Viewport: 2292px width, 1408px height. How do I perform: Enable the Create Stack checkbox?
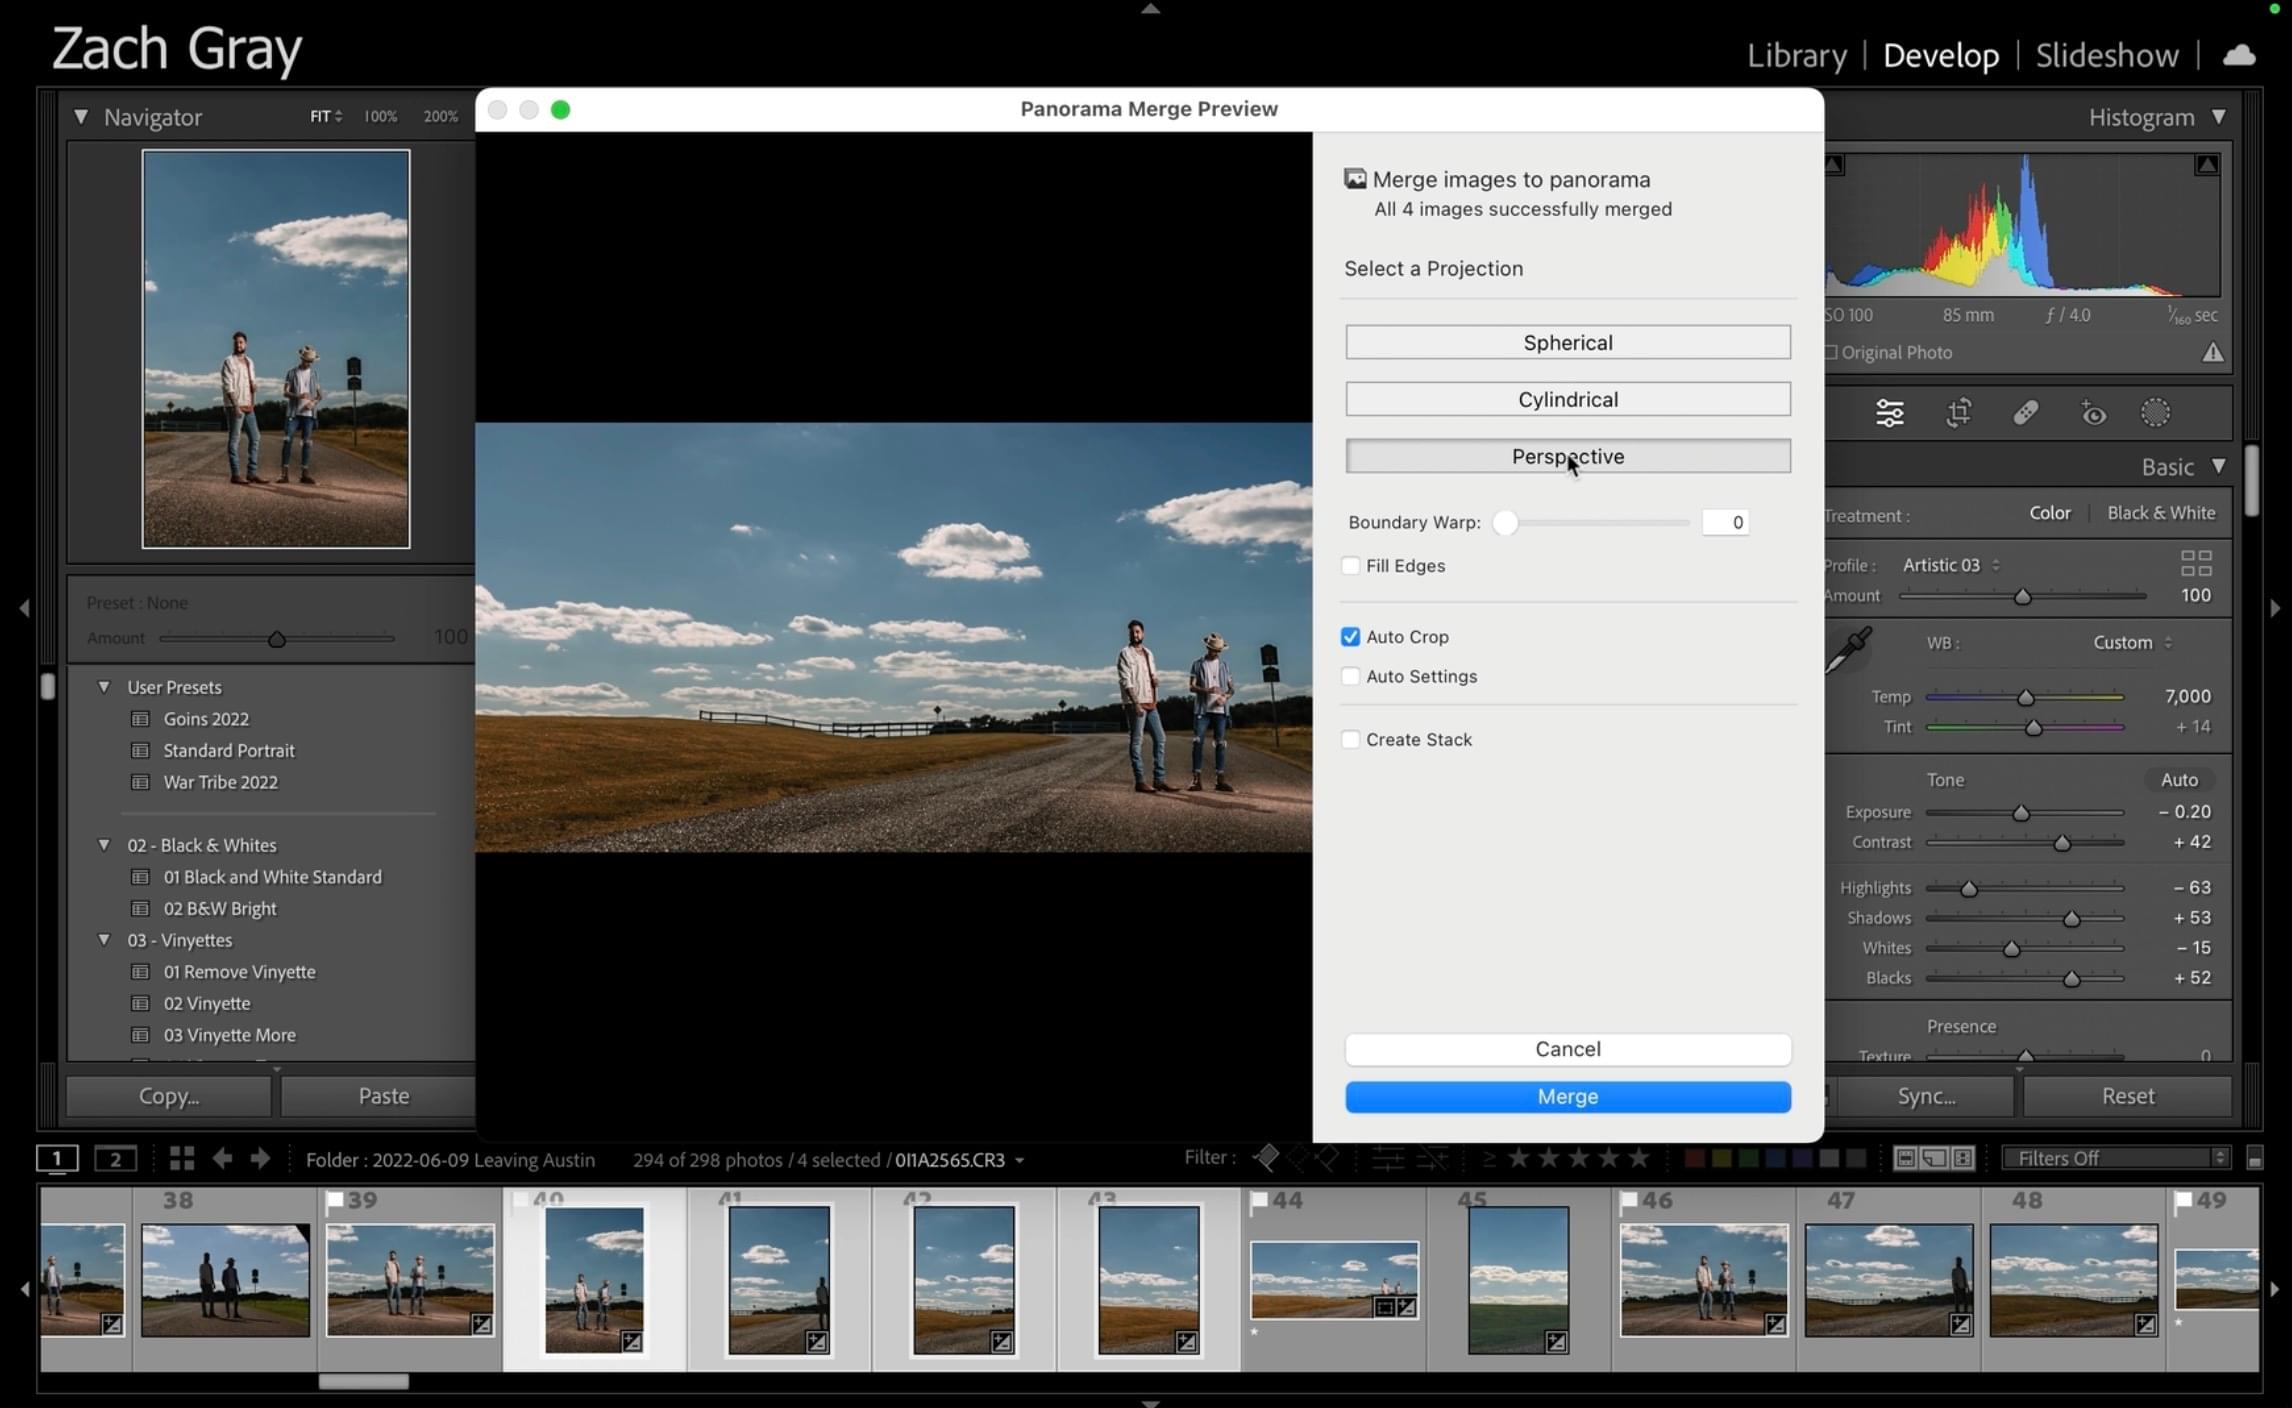point(1350,740)
